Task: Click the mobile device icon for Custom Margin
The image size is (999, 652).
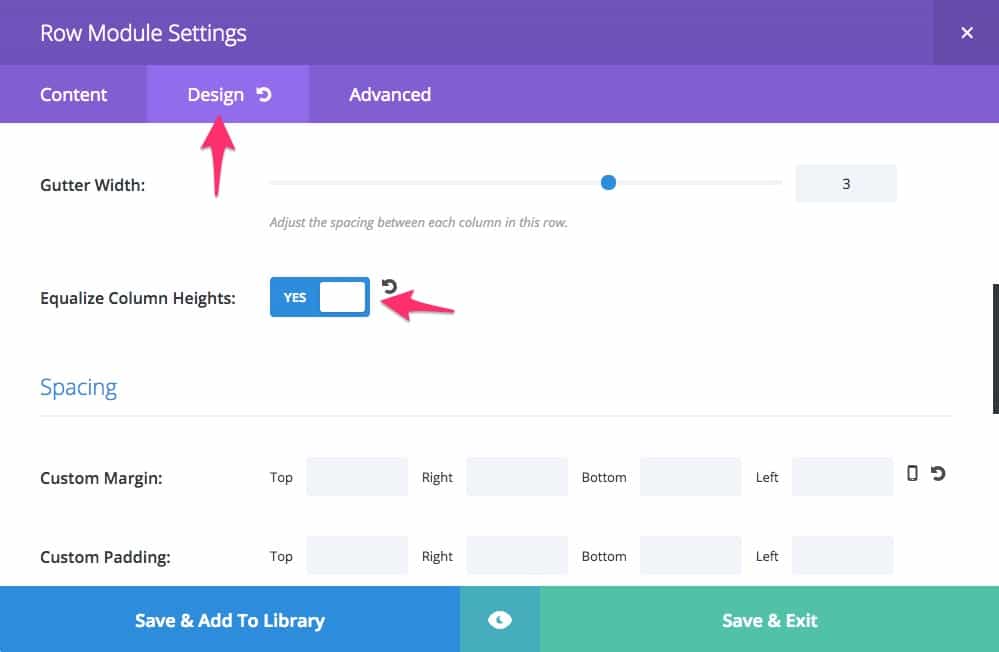Action: tap(912, 474)
